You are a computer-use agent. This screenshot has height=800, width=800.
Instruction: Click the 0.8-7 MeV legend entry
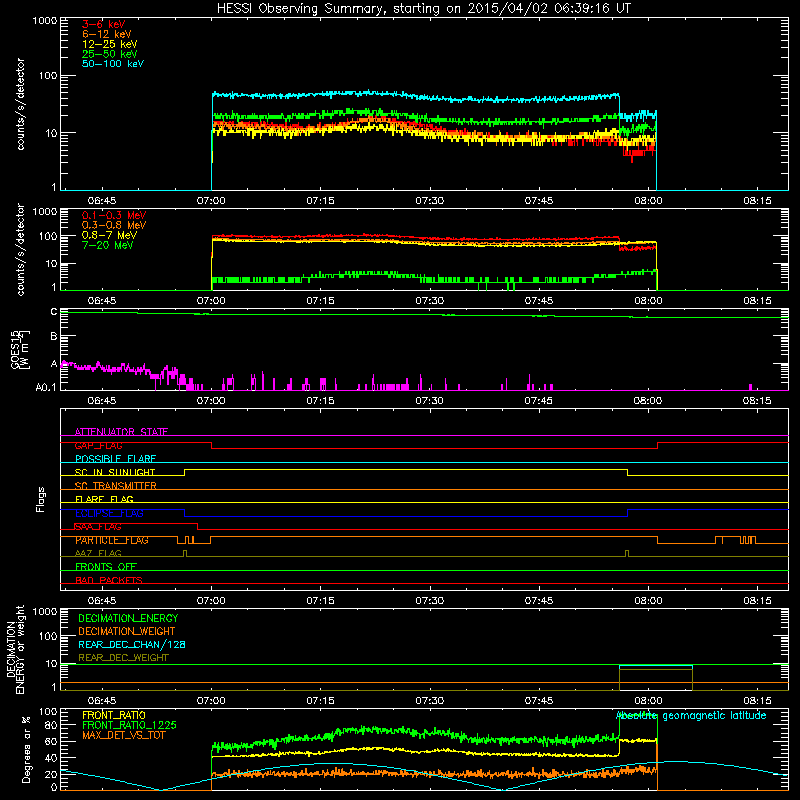coord(110,235)
